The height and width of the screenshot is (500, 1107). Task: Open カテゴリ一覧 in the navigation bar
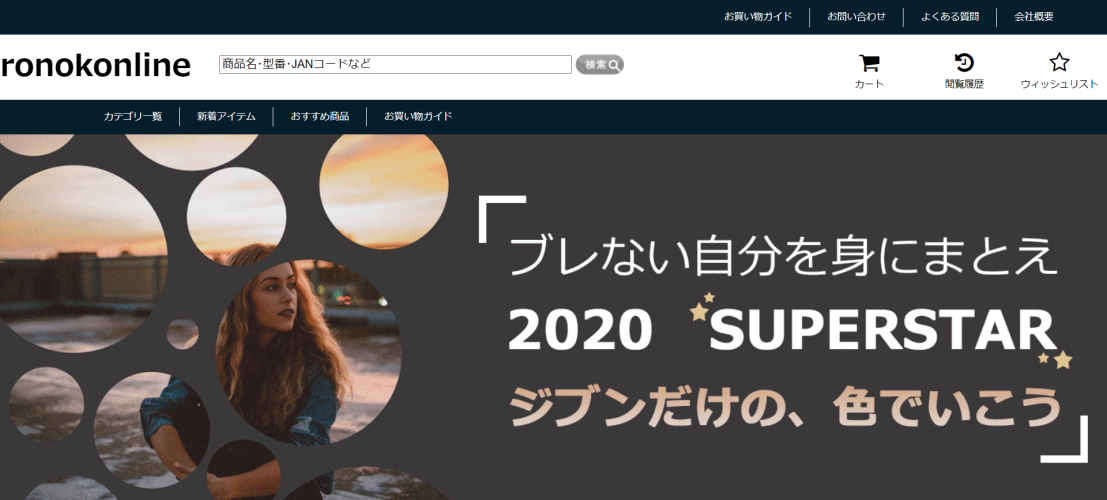click(x=133, y=117)
